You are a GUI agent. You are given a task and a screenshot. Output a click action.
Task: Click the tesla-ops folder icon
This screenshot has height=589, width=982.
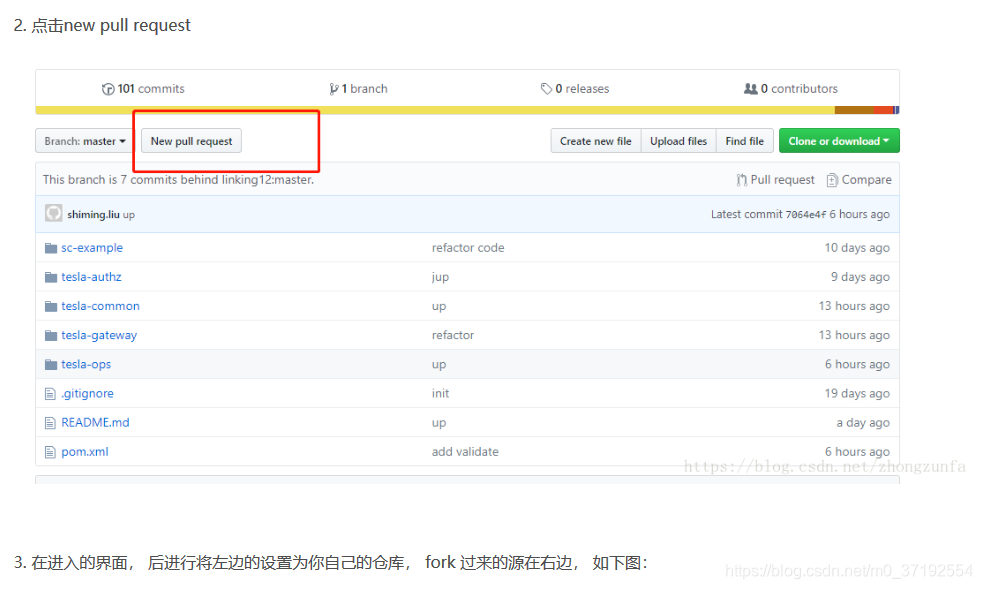pyautogui.click(x=51, y=365)
